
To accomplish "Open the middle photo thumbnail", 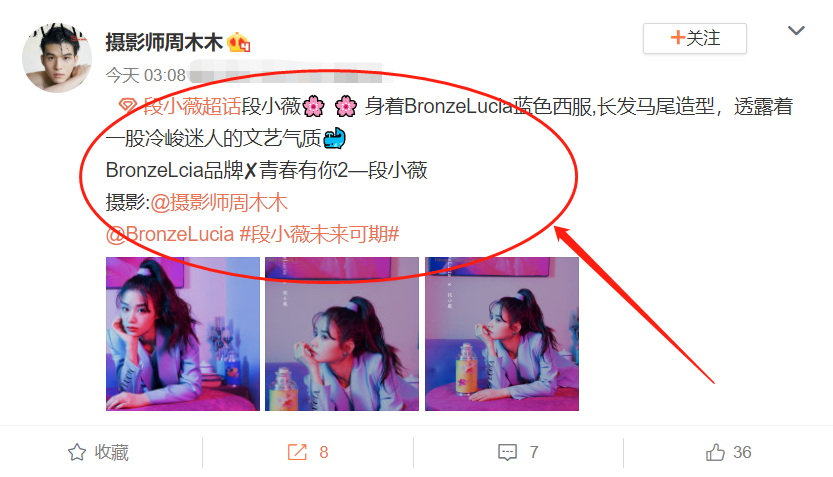I will [342, 334].
